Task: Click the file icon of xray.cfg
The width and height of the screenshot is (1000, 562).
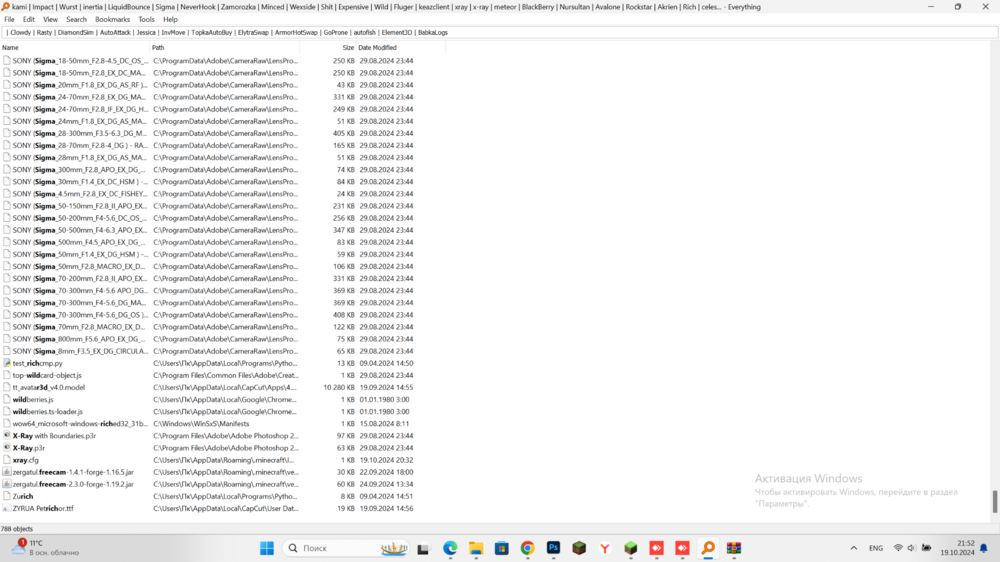Action: (x=7, y=460)
